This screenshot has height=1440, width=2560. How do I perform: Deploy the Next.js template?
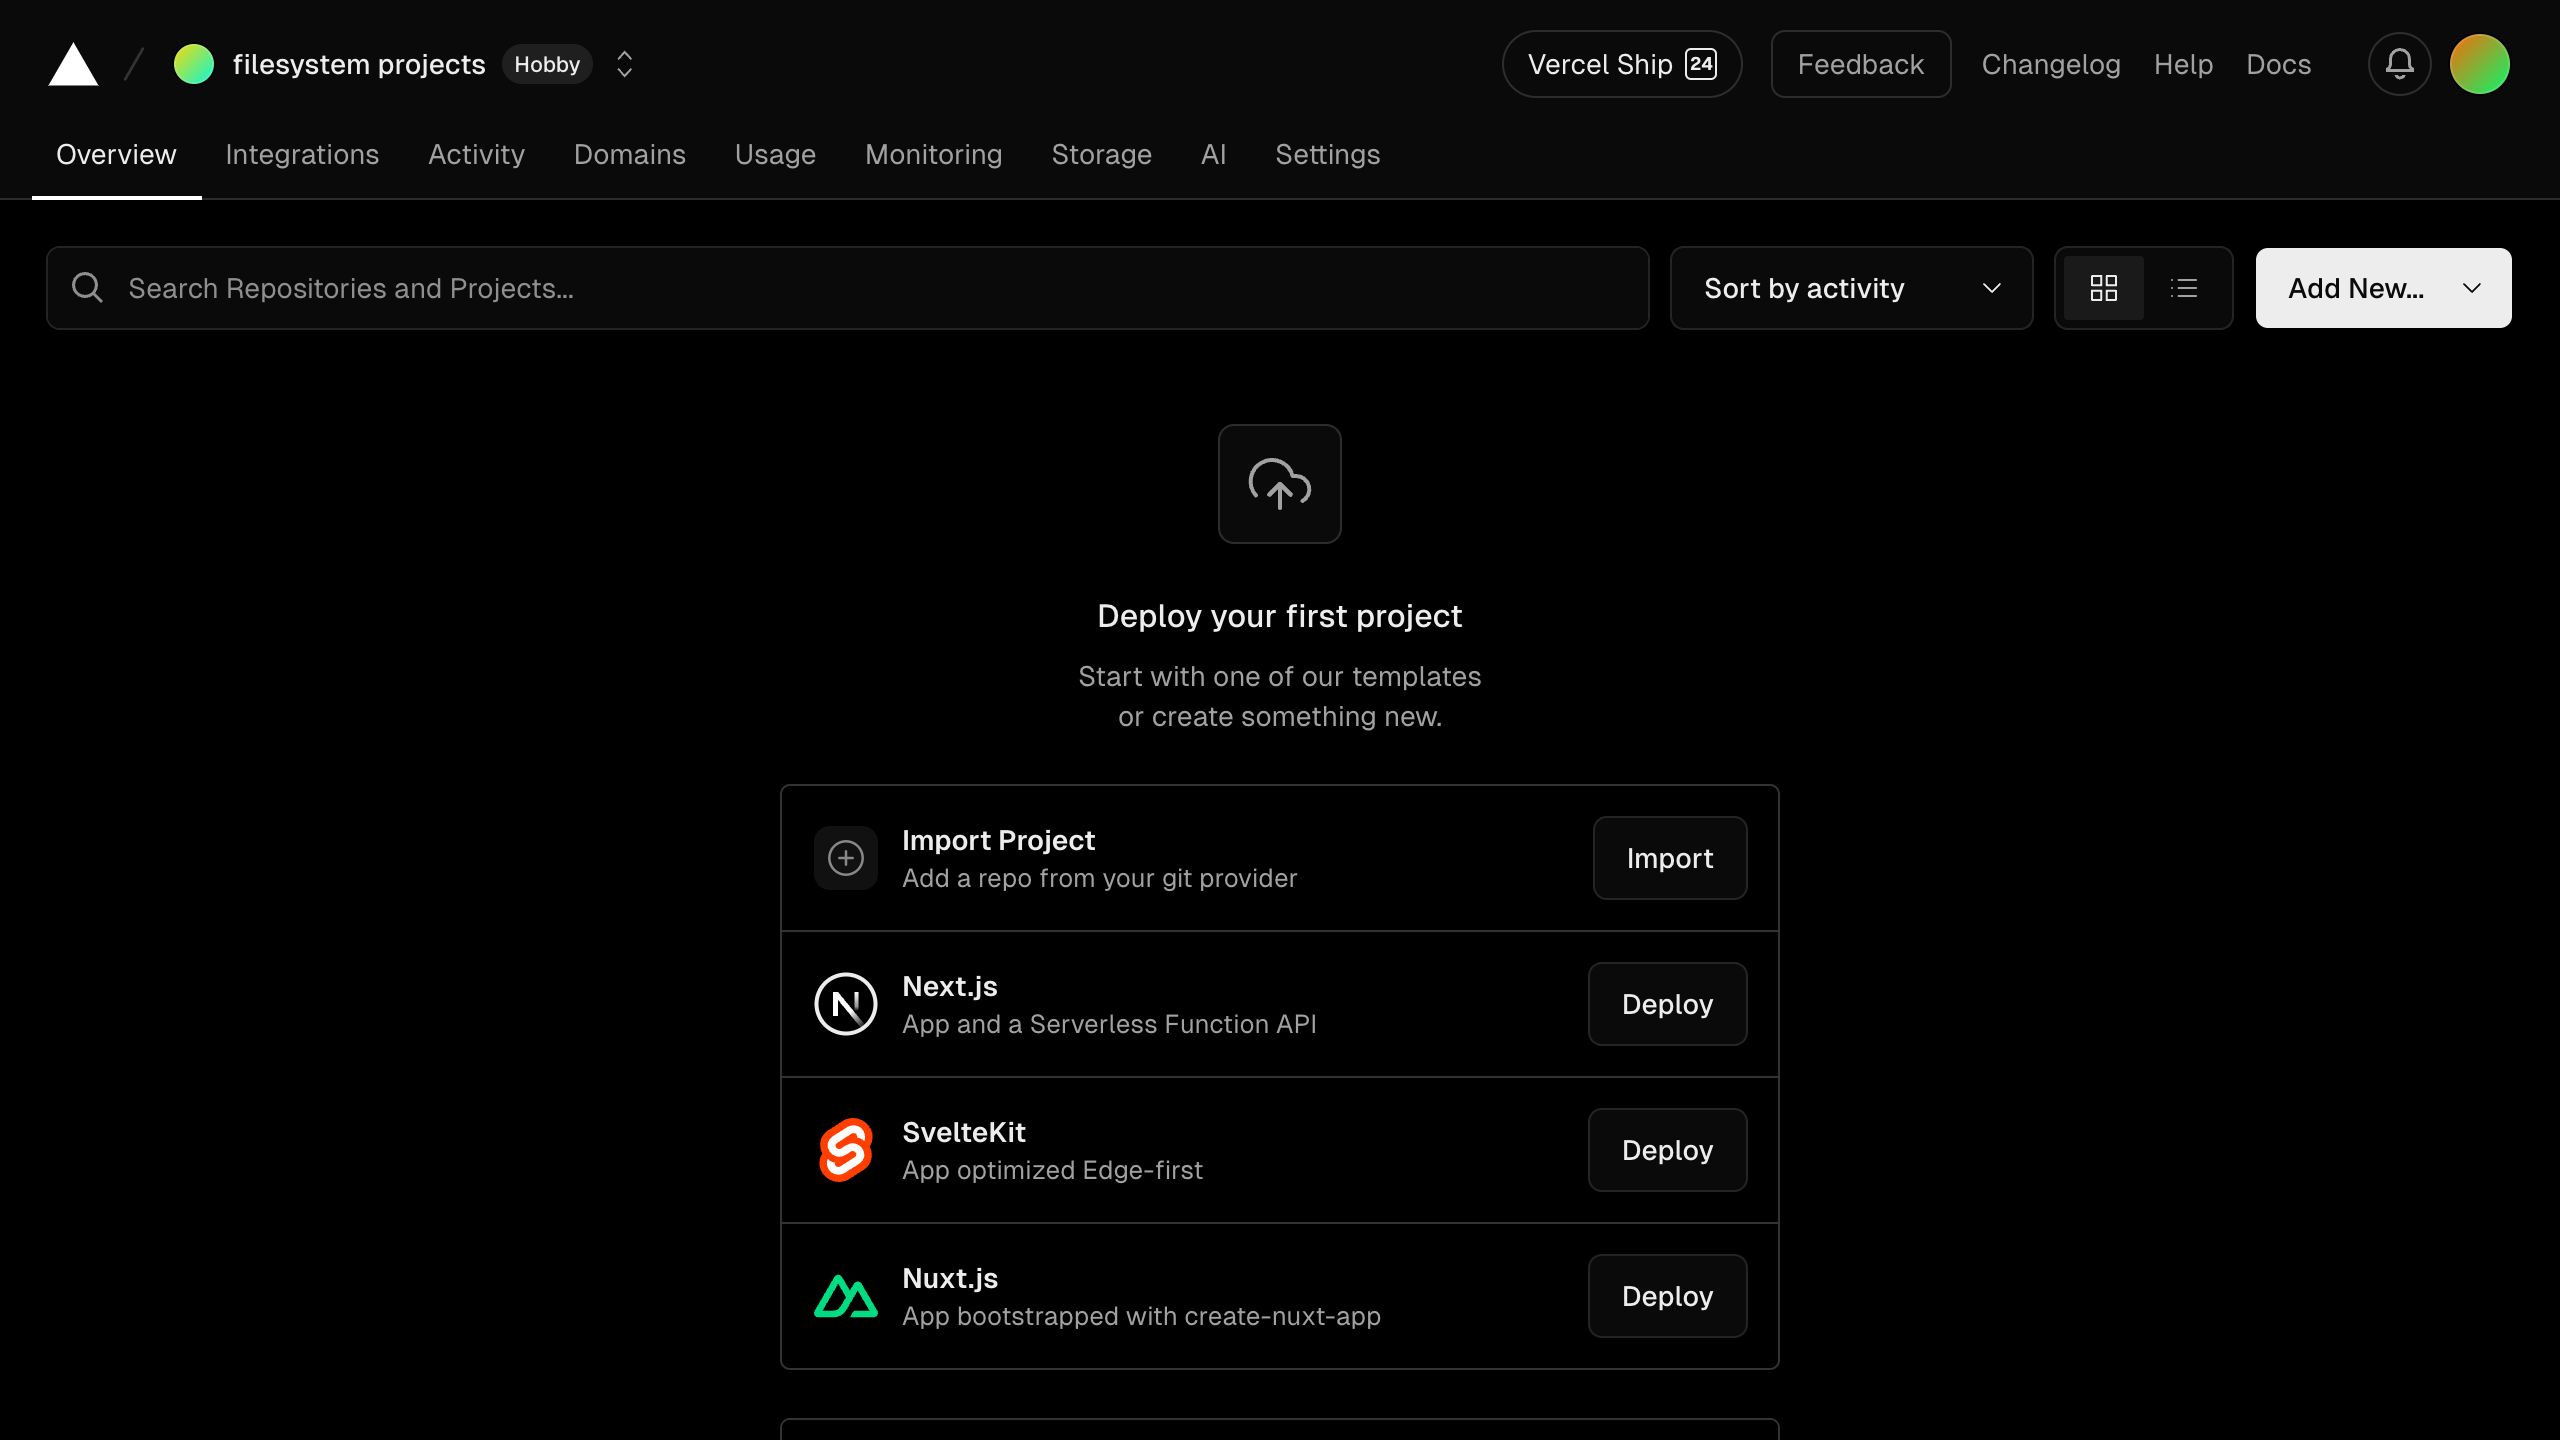1668,1004
